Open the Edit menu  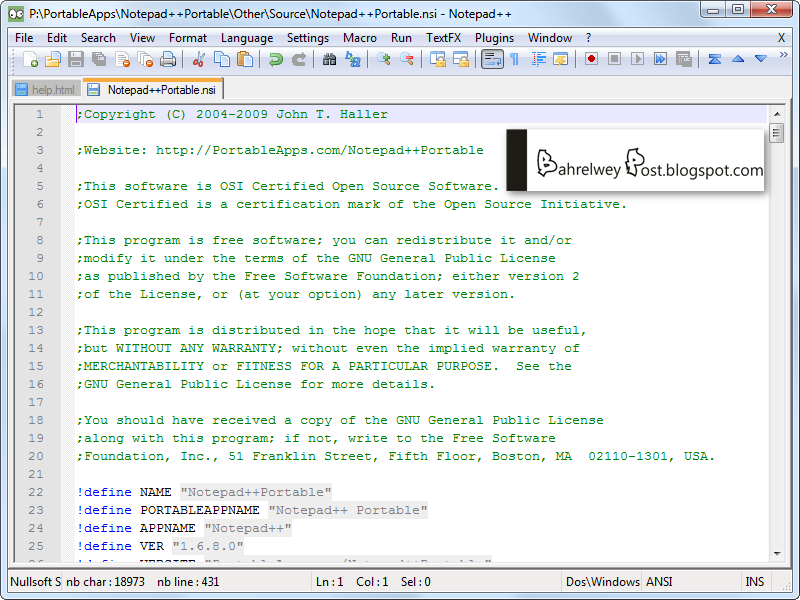[x=57, y=38]
